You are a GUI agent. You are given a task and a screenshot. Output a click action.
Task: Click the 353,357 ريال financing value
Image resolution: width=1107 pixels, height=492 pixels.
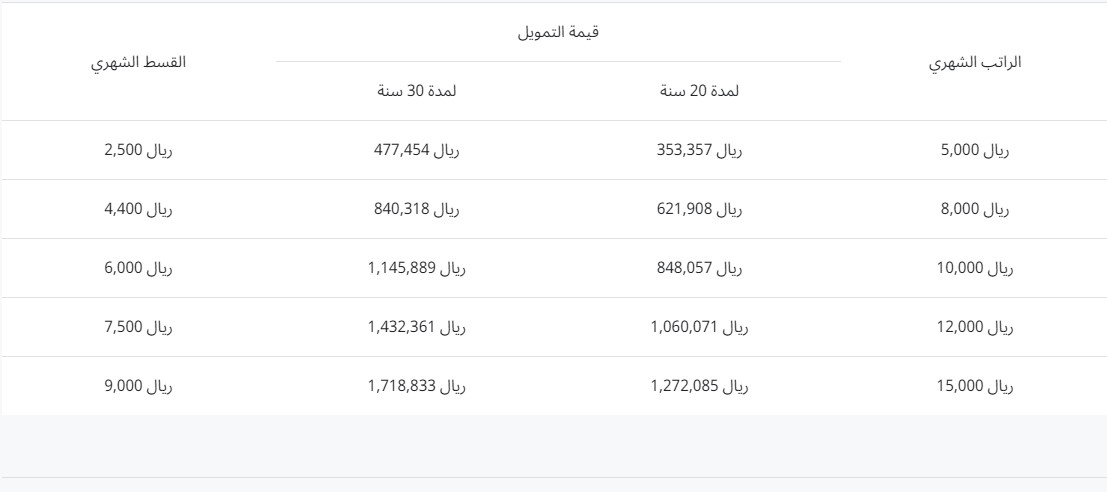click(x=700, y=150)
